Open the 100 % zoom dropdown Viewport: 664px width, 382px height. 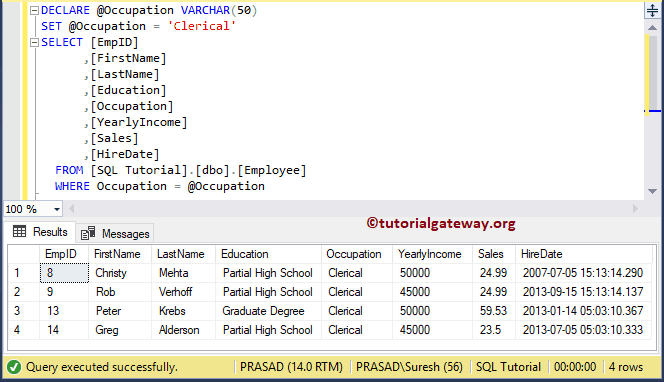pos(57,209)
